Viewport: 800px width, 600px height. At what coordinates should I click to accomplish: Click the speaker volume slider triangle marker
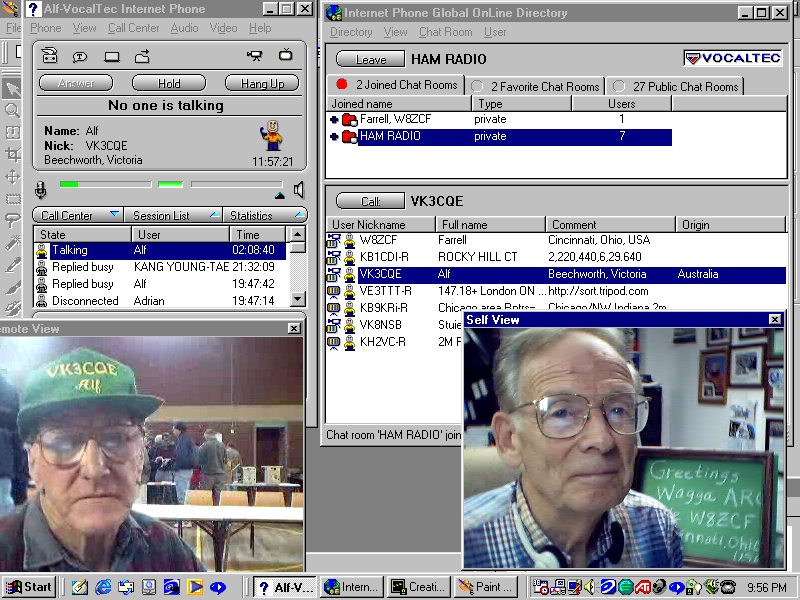pos(280,195)
